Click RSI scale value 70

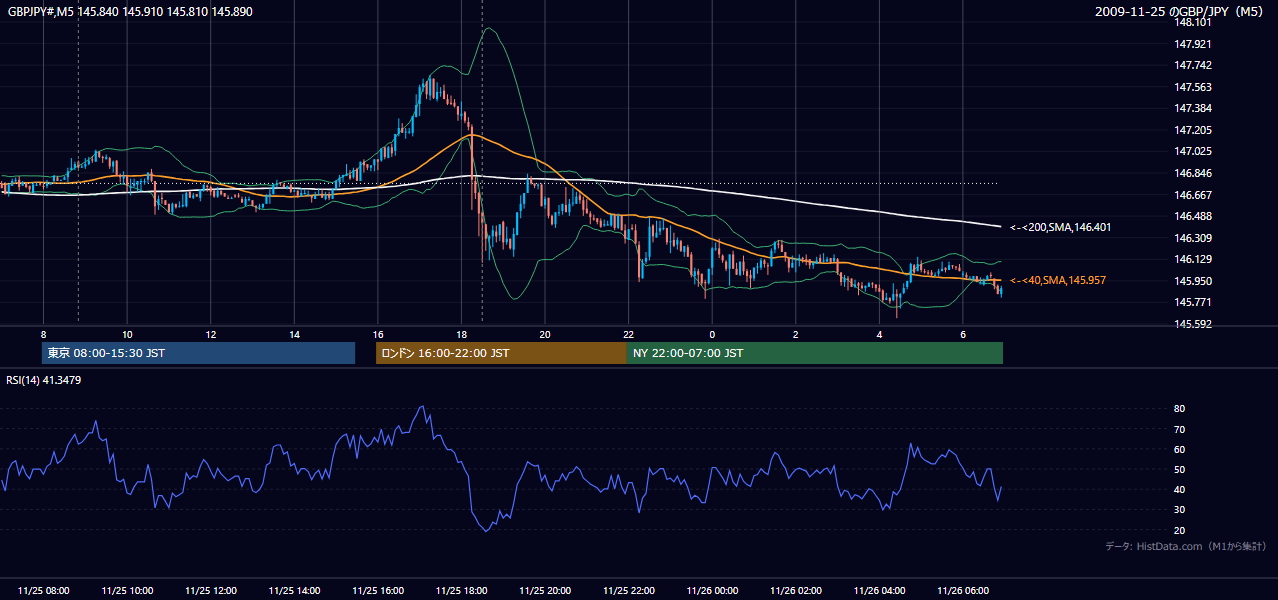coord(1179,429)
